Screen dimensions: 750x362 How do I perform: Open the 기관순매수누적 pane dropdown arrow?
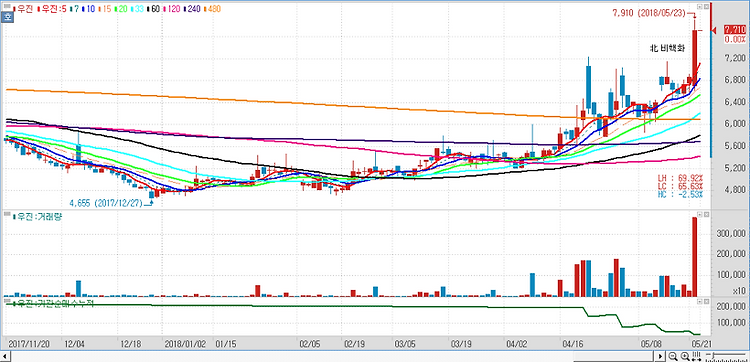tap(700, 302)
